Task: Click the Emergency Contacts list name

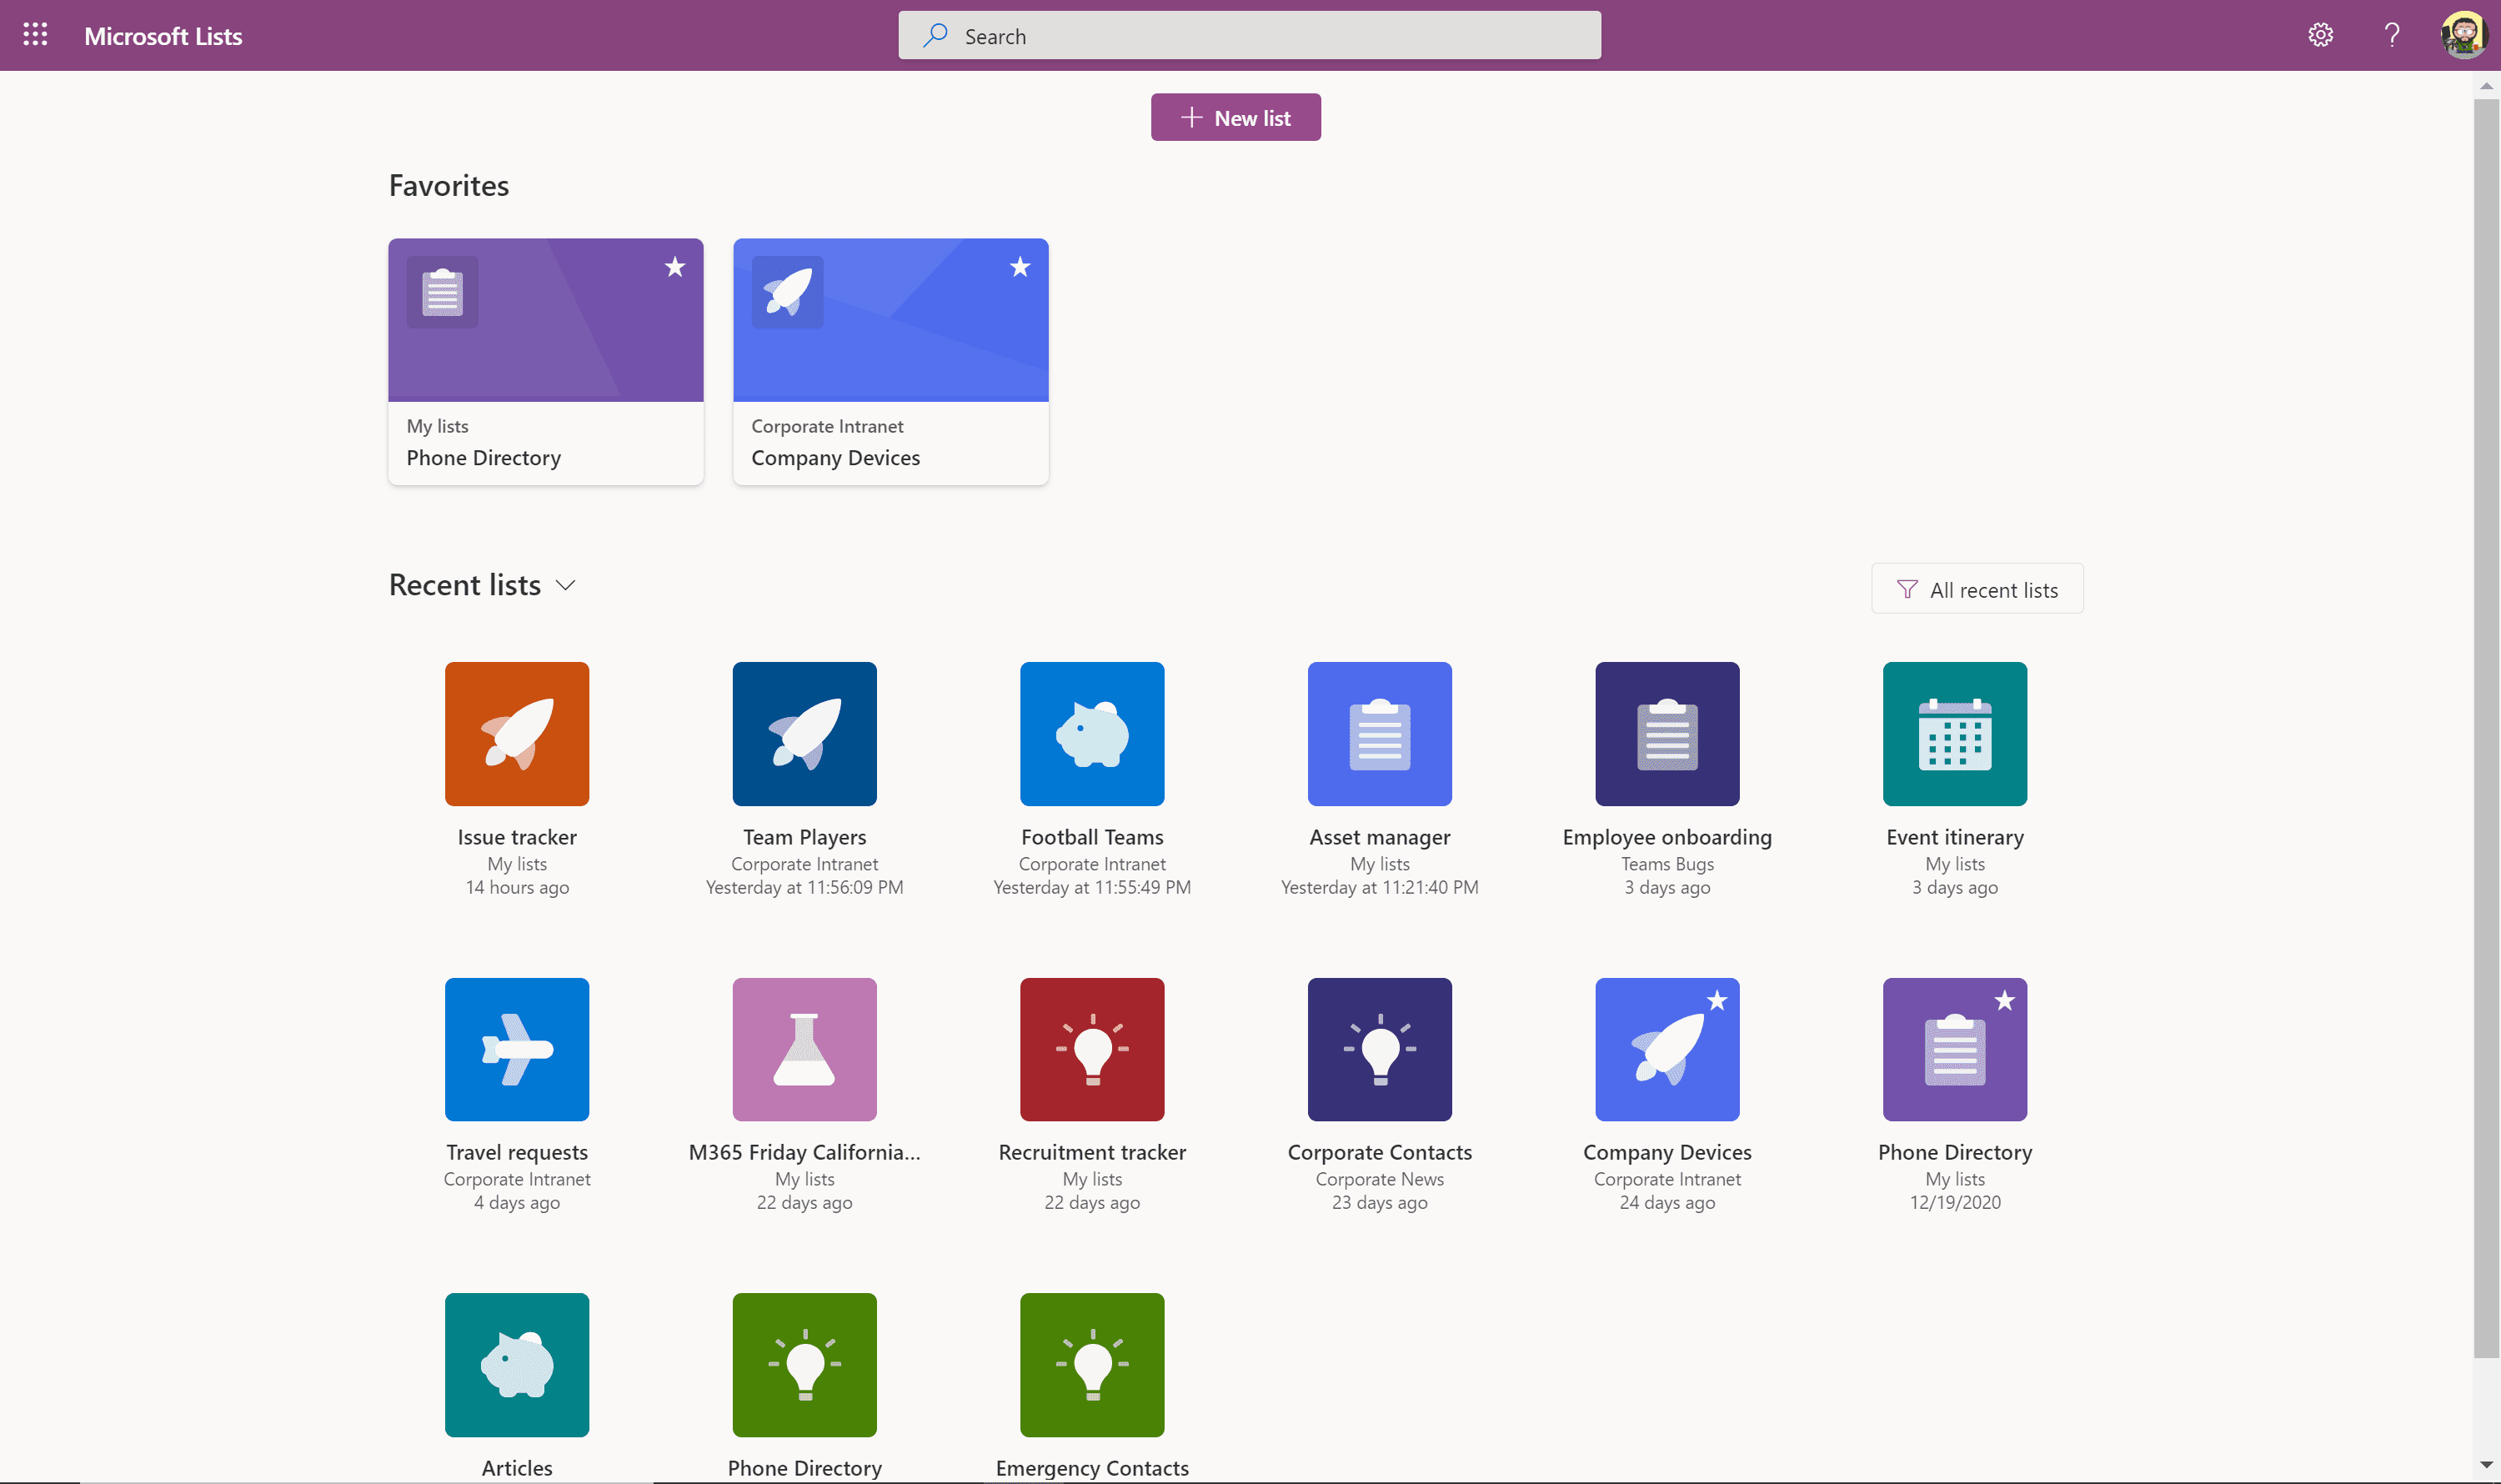Action: pyautogui.click(x=1092, y=1468)
